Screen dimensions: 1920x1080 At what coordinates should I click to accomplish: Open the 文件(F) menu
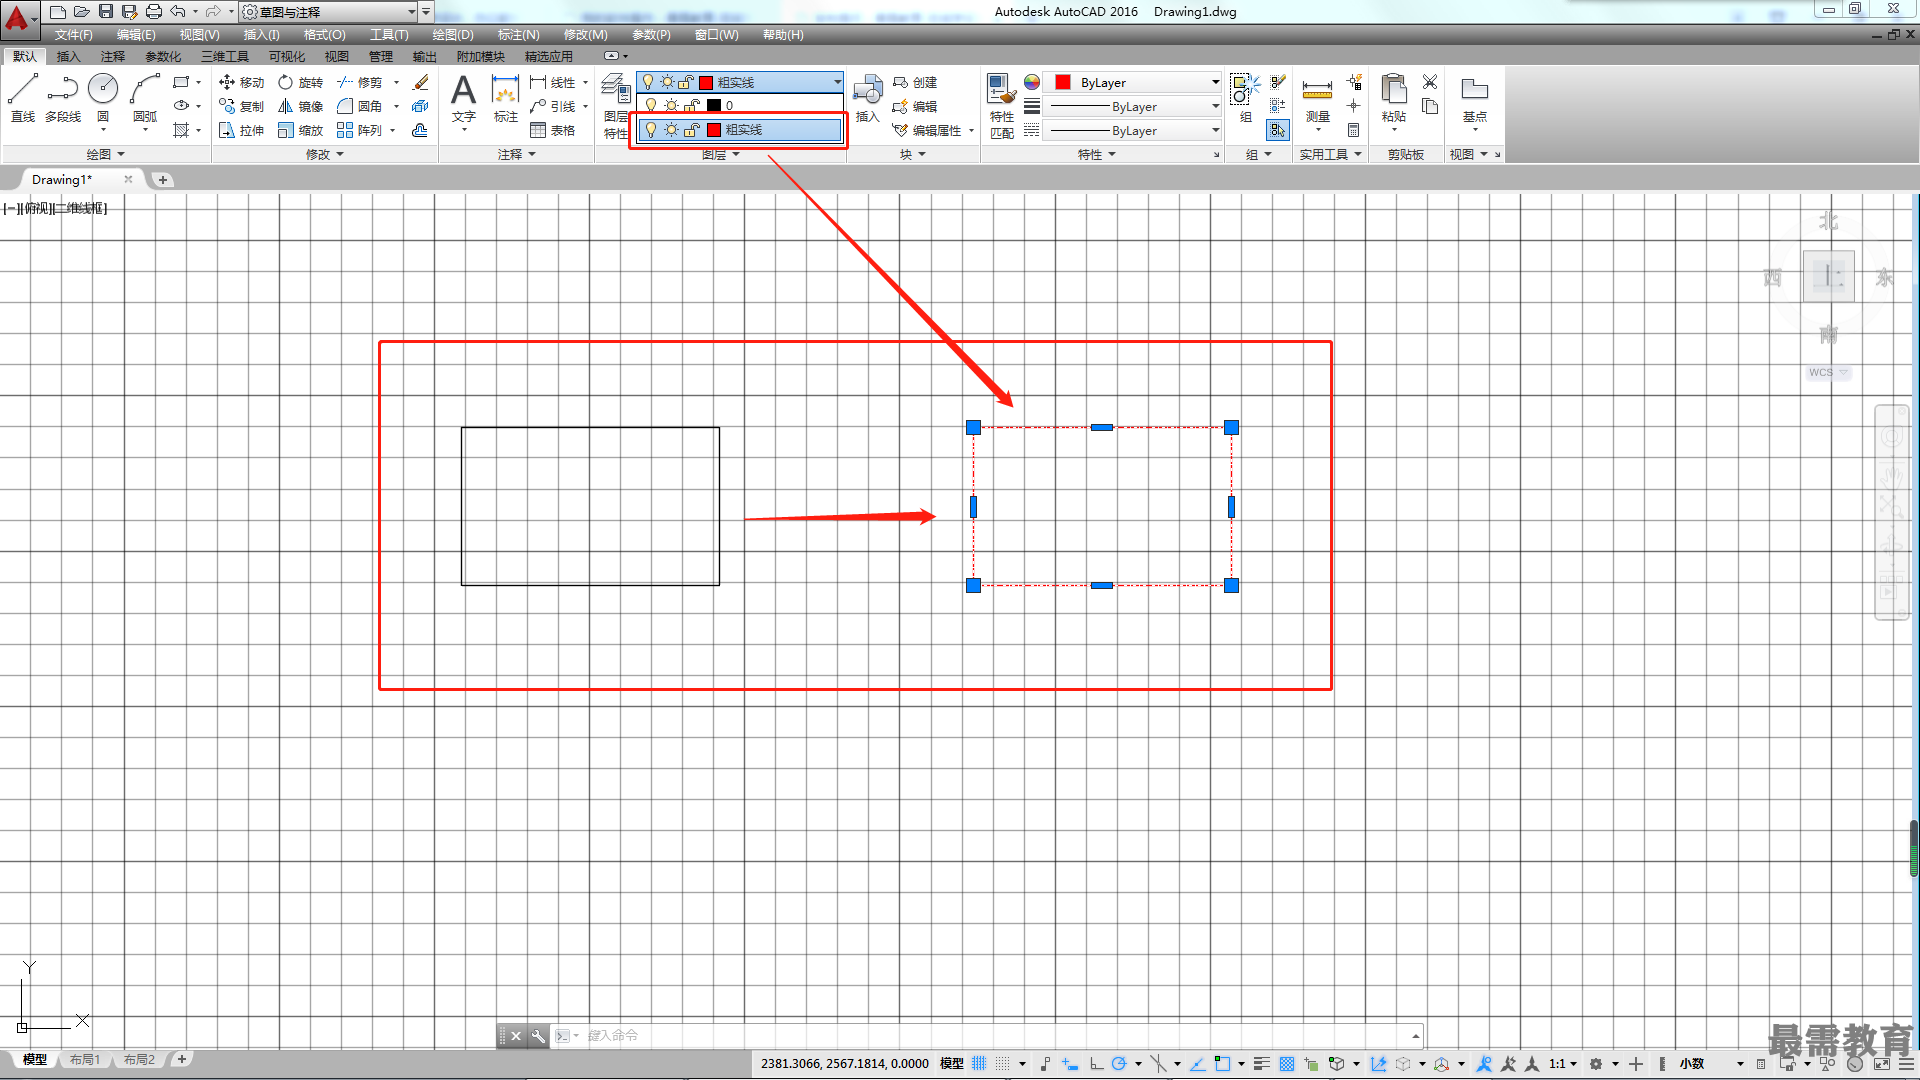(x=73, y=35)
